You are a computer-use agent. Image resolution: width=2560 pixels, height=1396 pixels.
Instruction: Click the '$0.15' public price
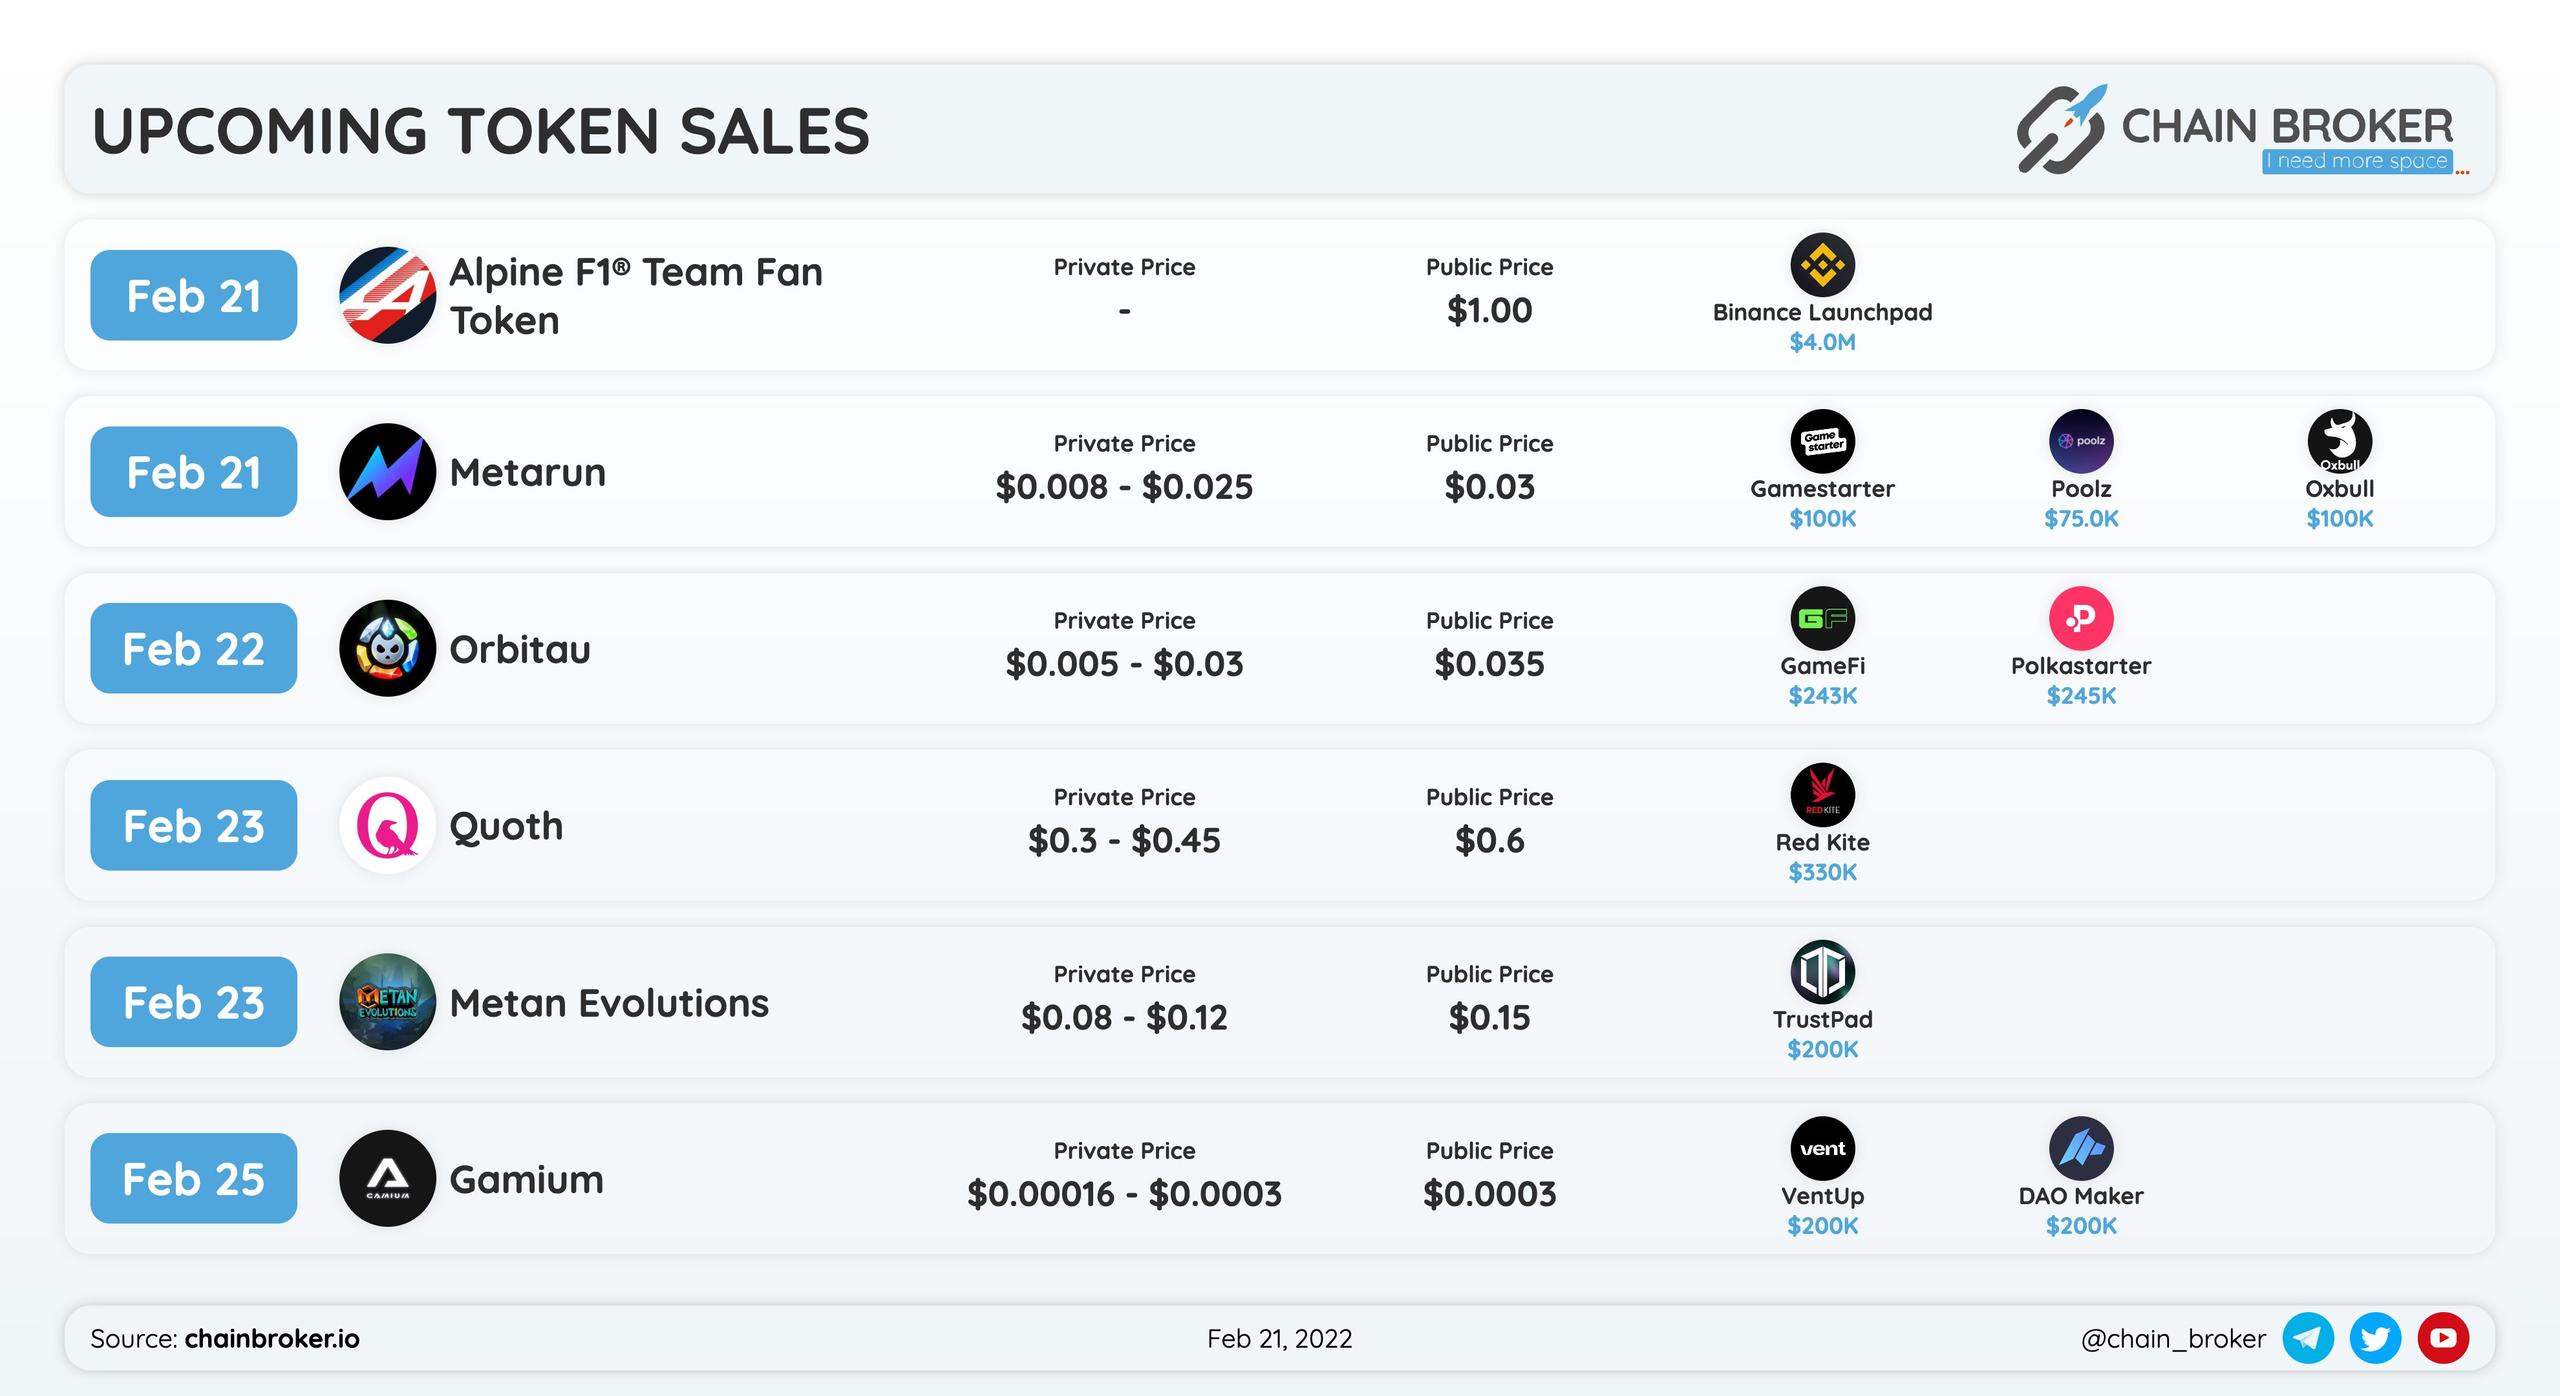(1489, 1017)
